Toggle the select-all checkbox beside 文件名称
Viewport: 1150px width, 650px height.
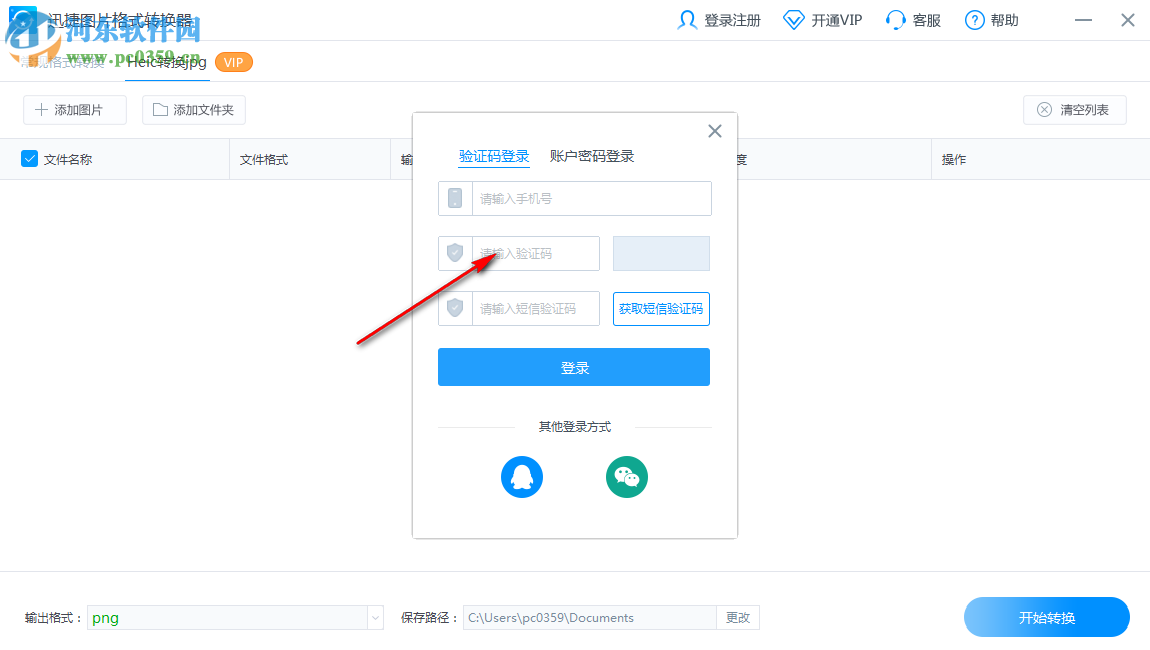coord(28,158)
